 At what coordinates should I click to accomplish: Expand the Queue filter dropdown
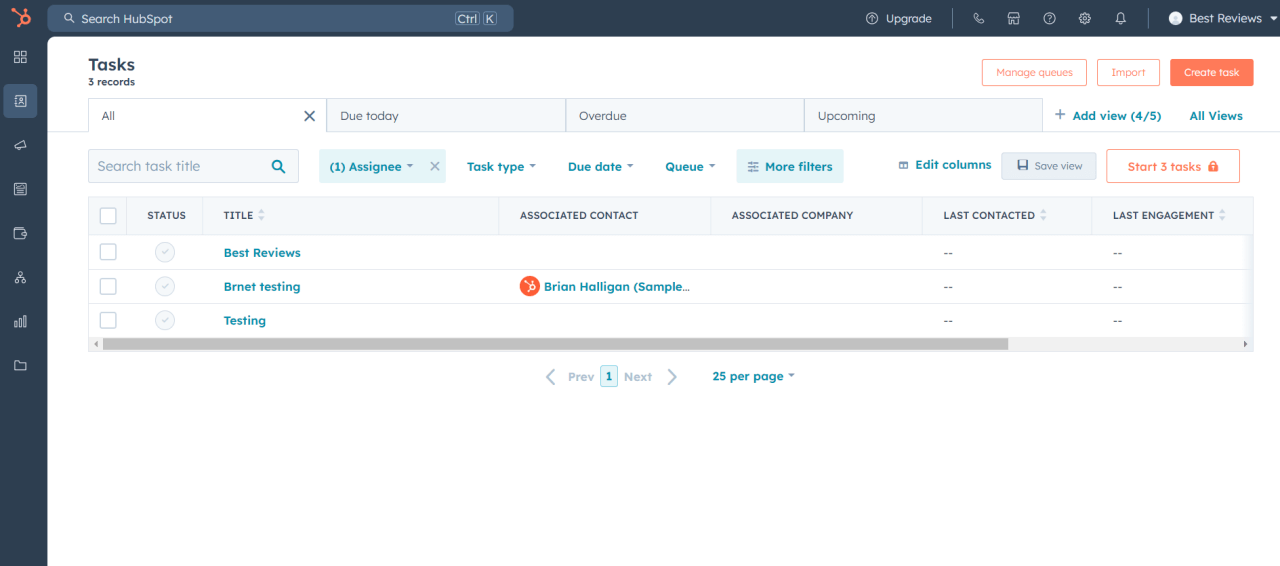pos(690,167)
